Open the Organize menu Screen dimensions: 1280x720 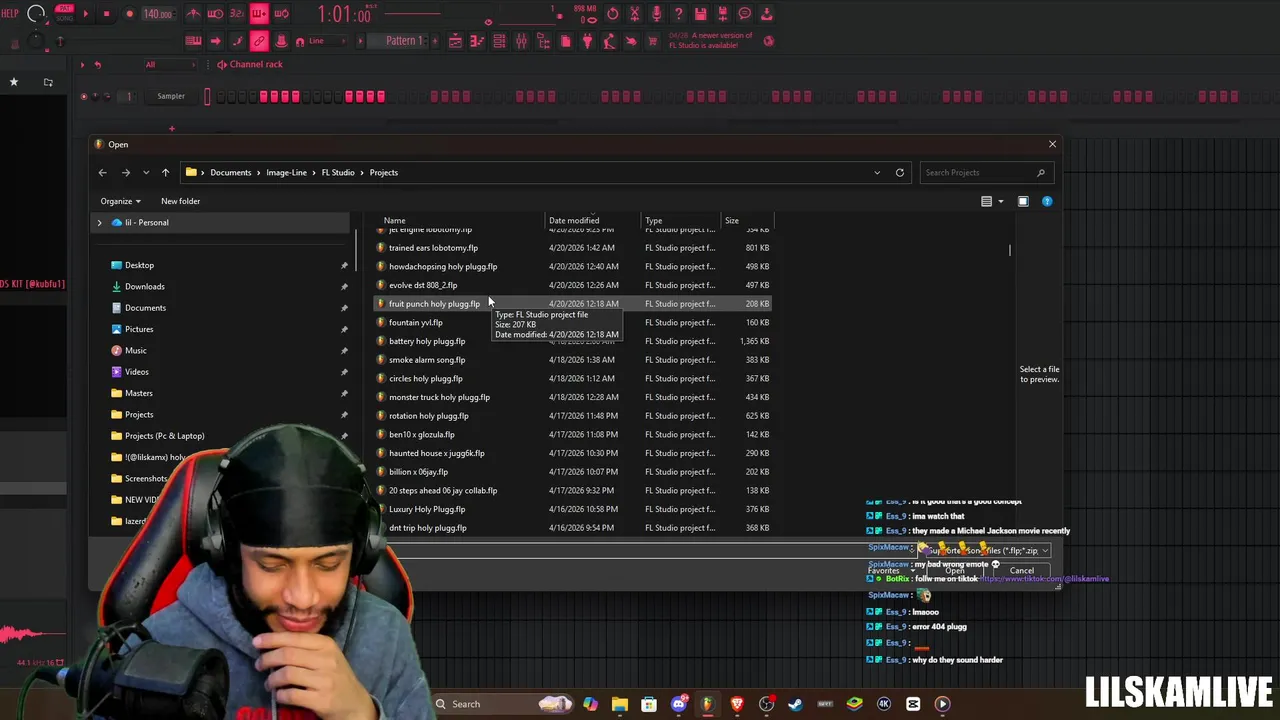[120, 201]
